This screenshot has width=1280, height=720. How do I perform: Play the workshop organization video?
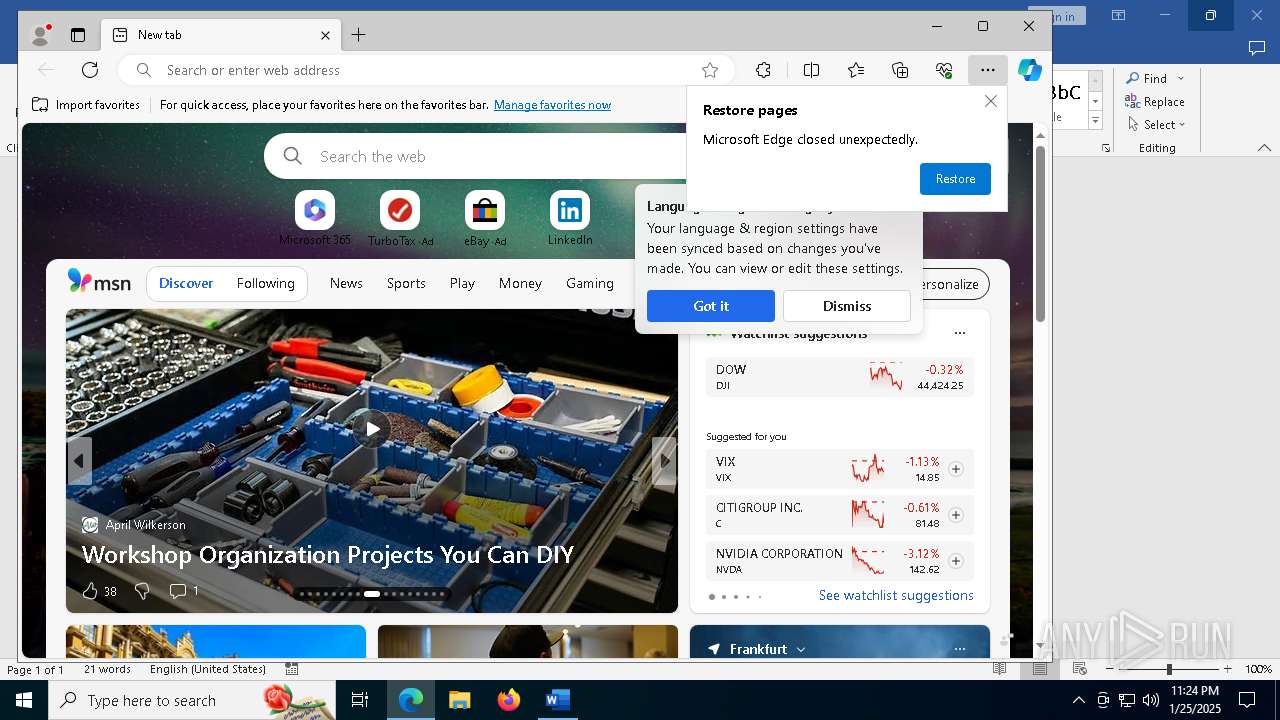372,429
